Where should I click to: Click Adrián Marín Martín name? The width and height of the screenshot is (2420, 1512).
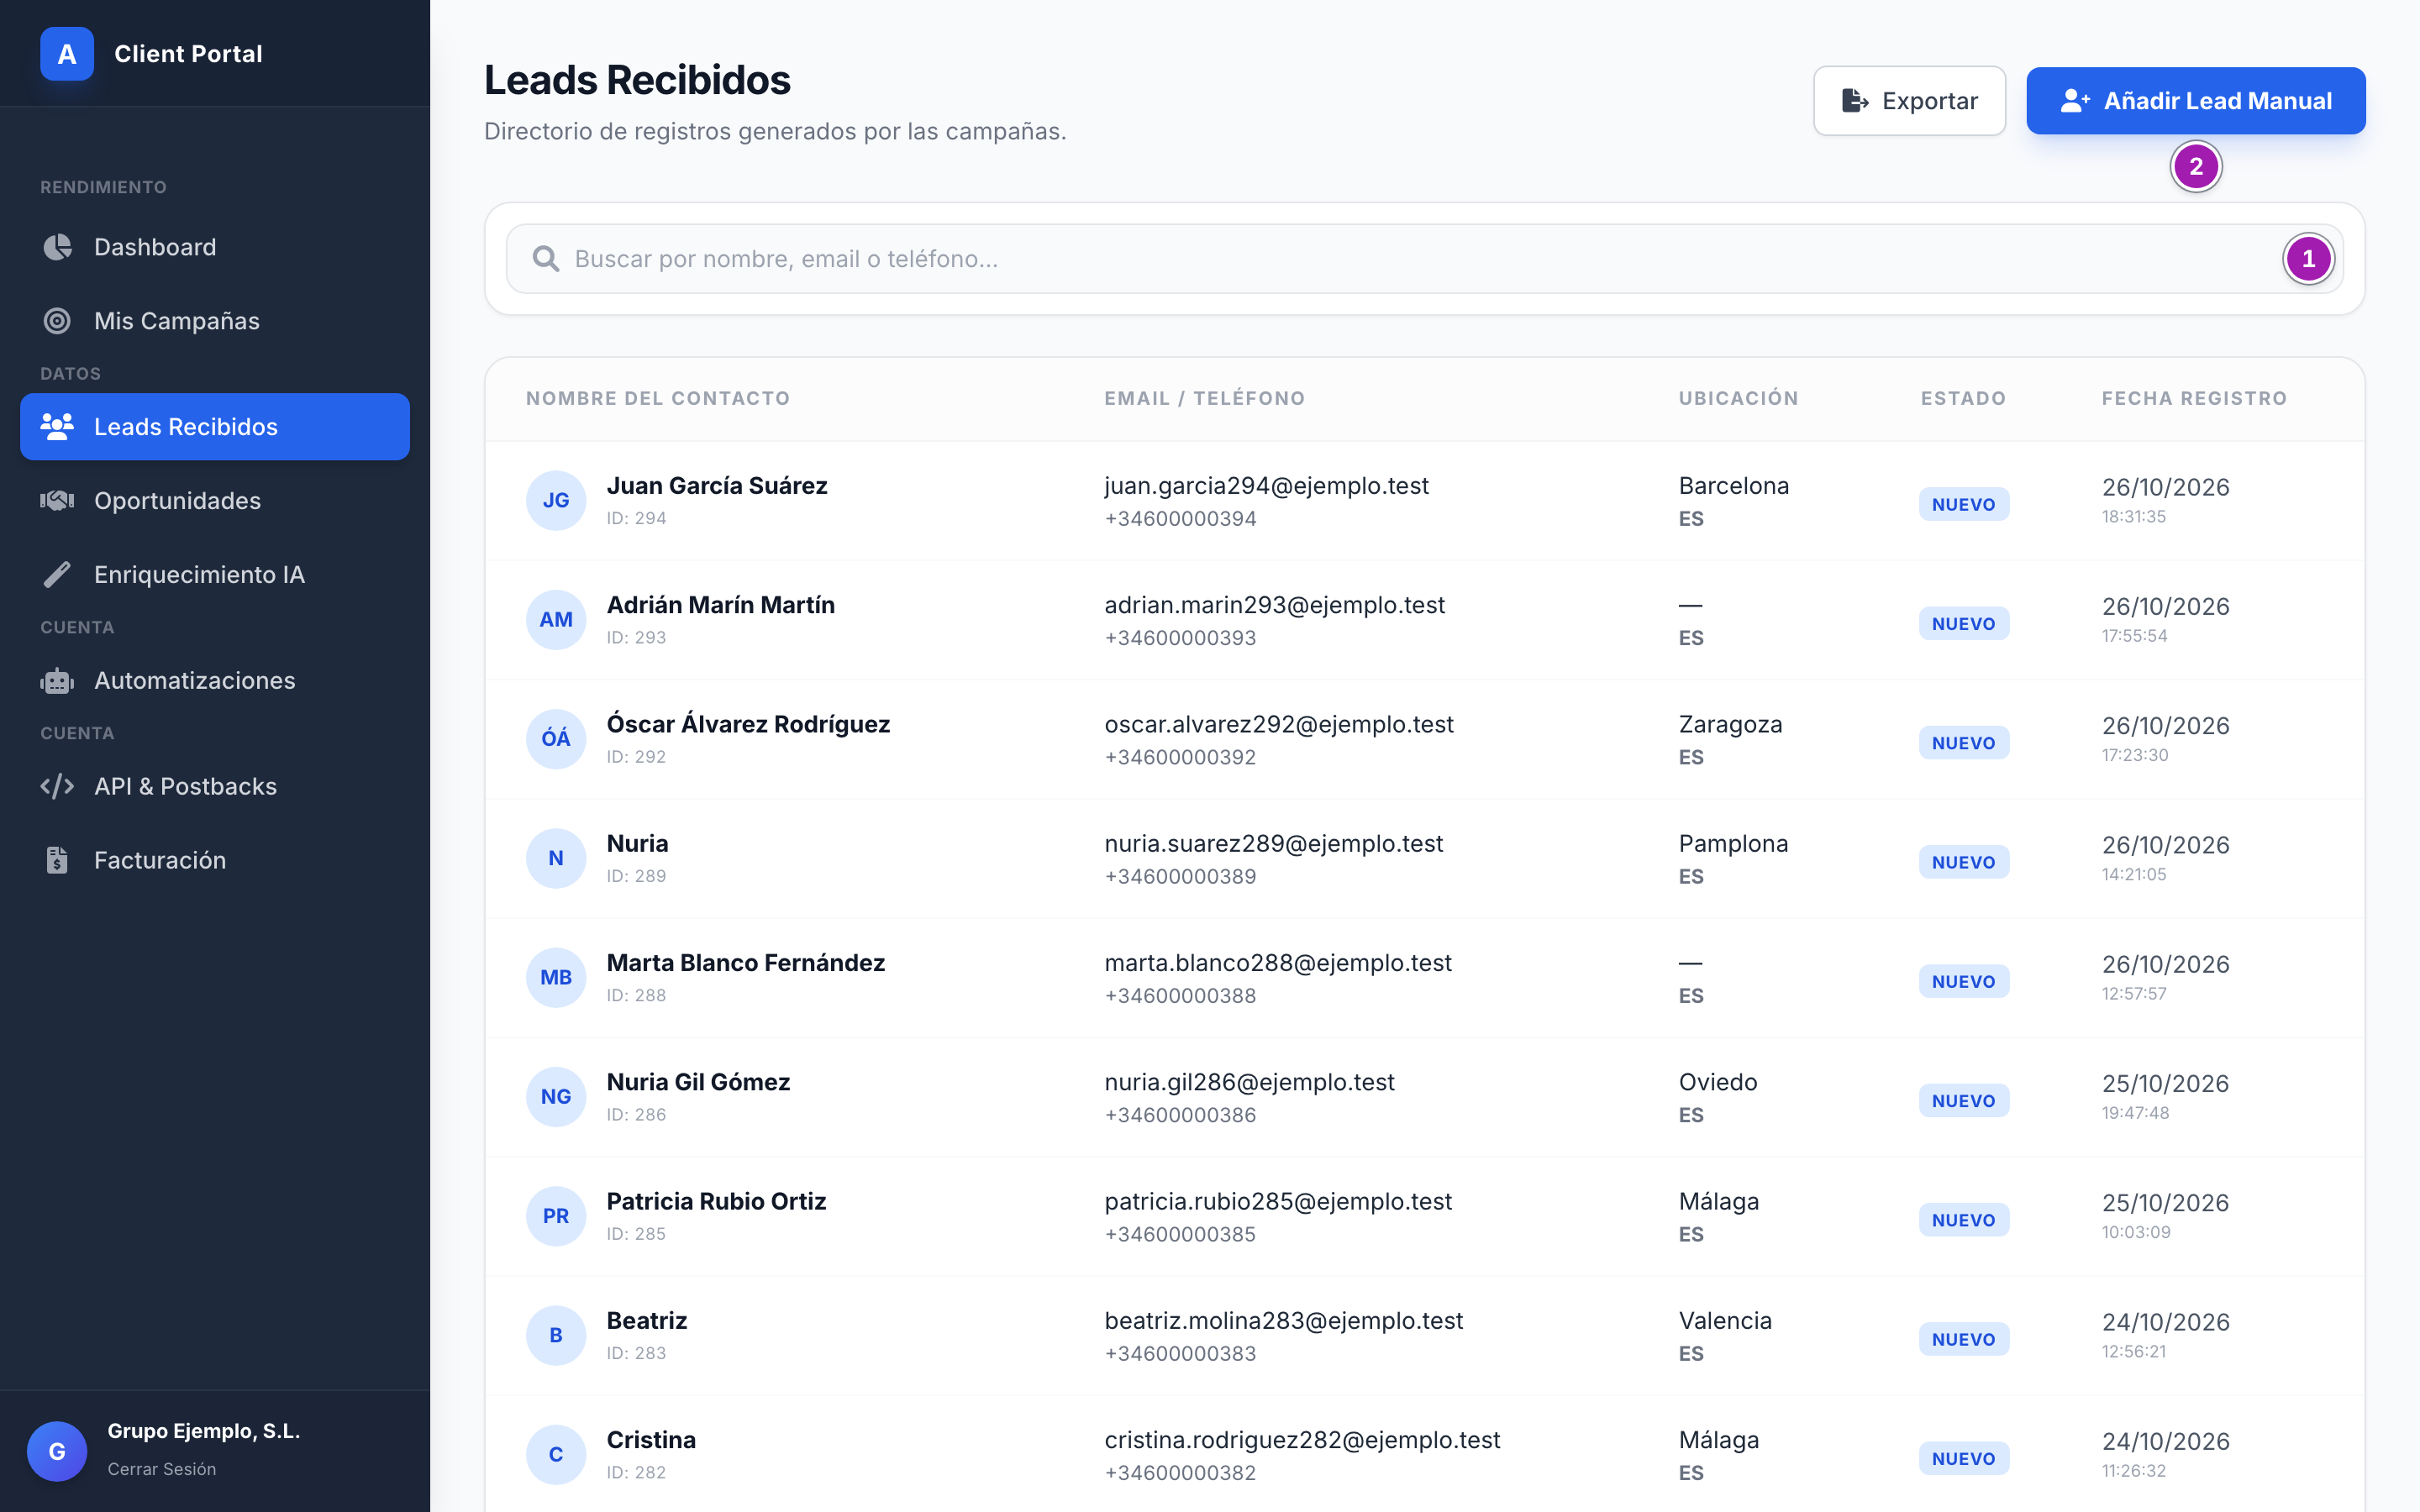pyautogui.click(x=720, y=605)
